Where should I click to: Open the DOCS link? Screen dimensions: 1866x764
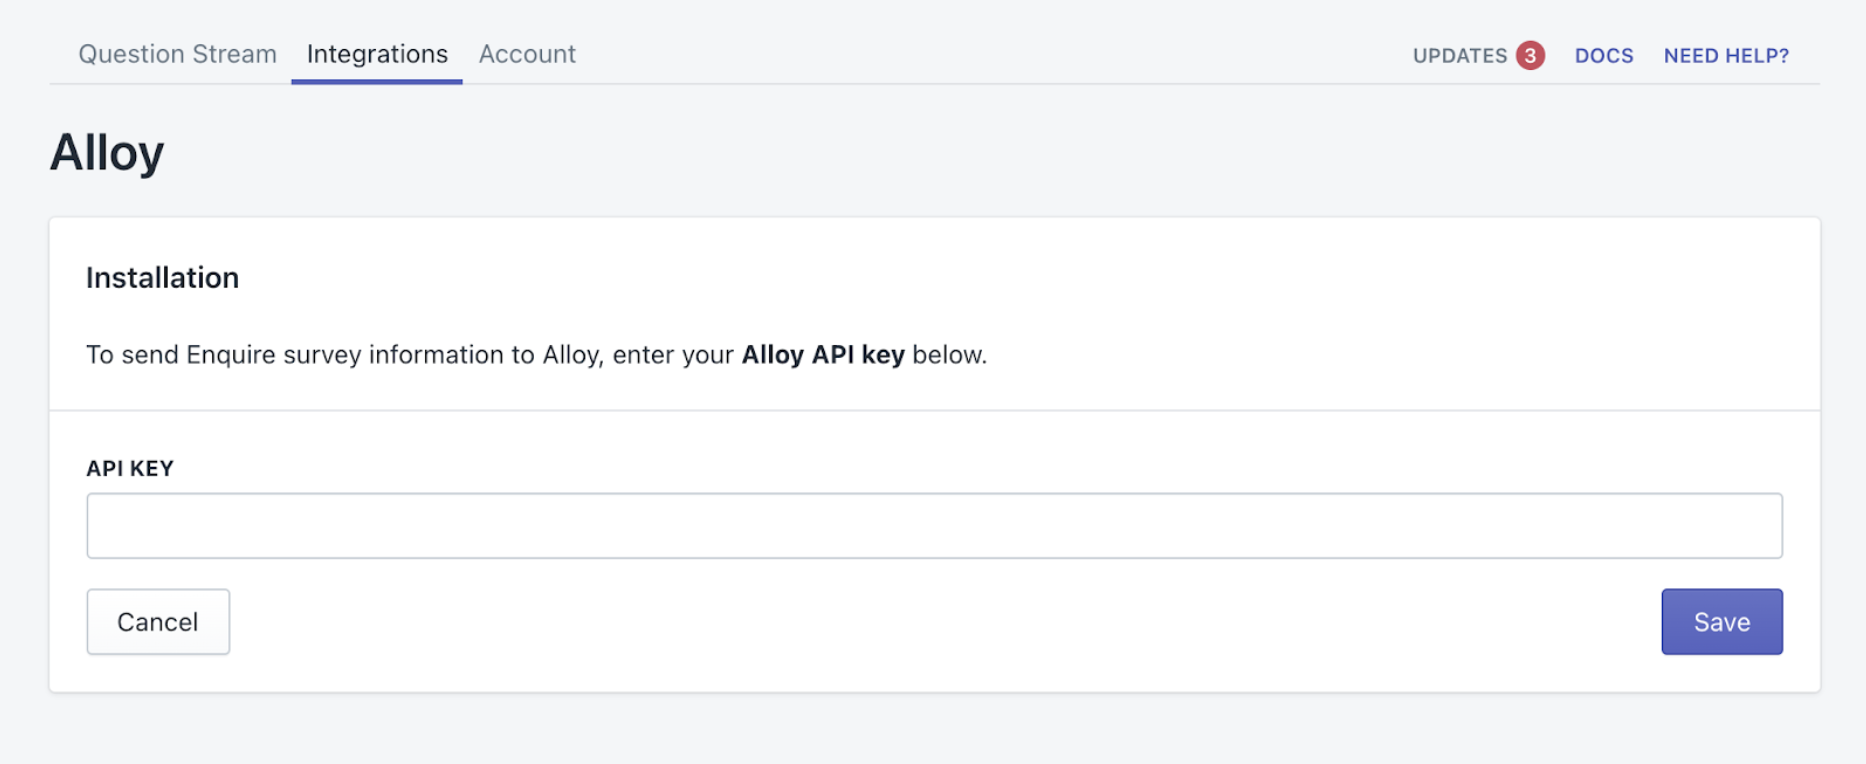tap(1604, 56)
